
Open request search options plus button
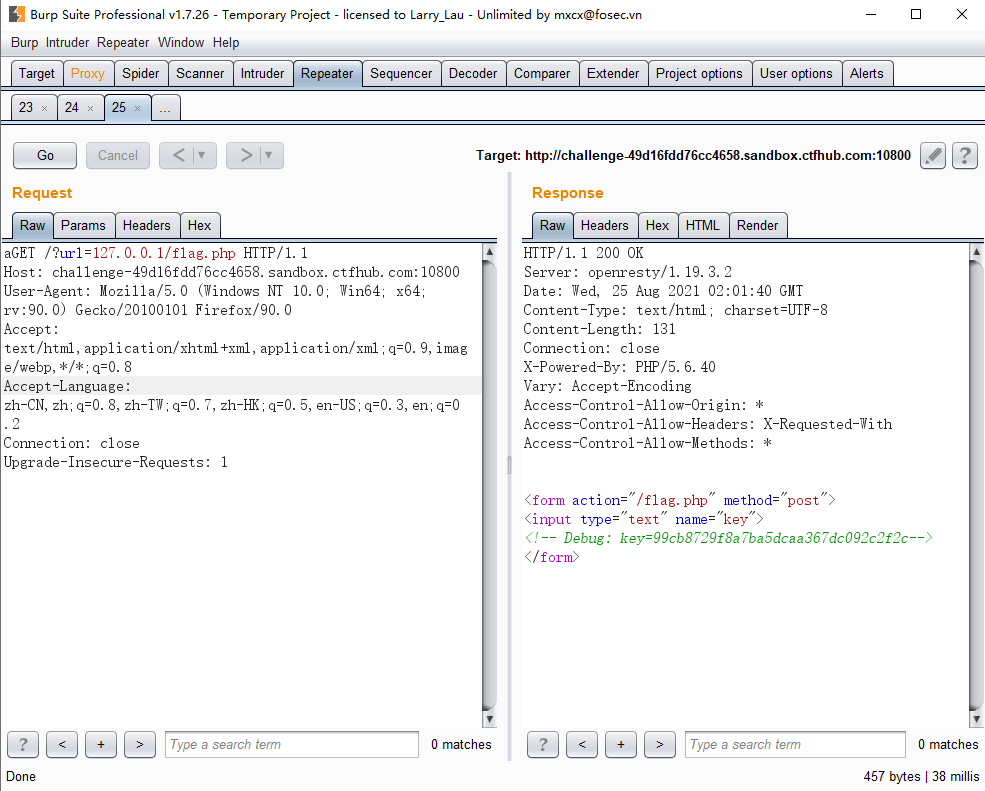click(101, 745)
